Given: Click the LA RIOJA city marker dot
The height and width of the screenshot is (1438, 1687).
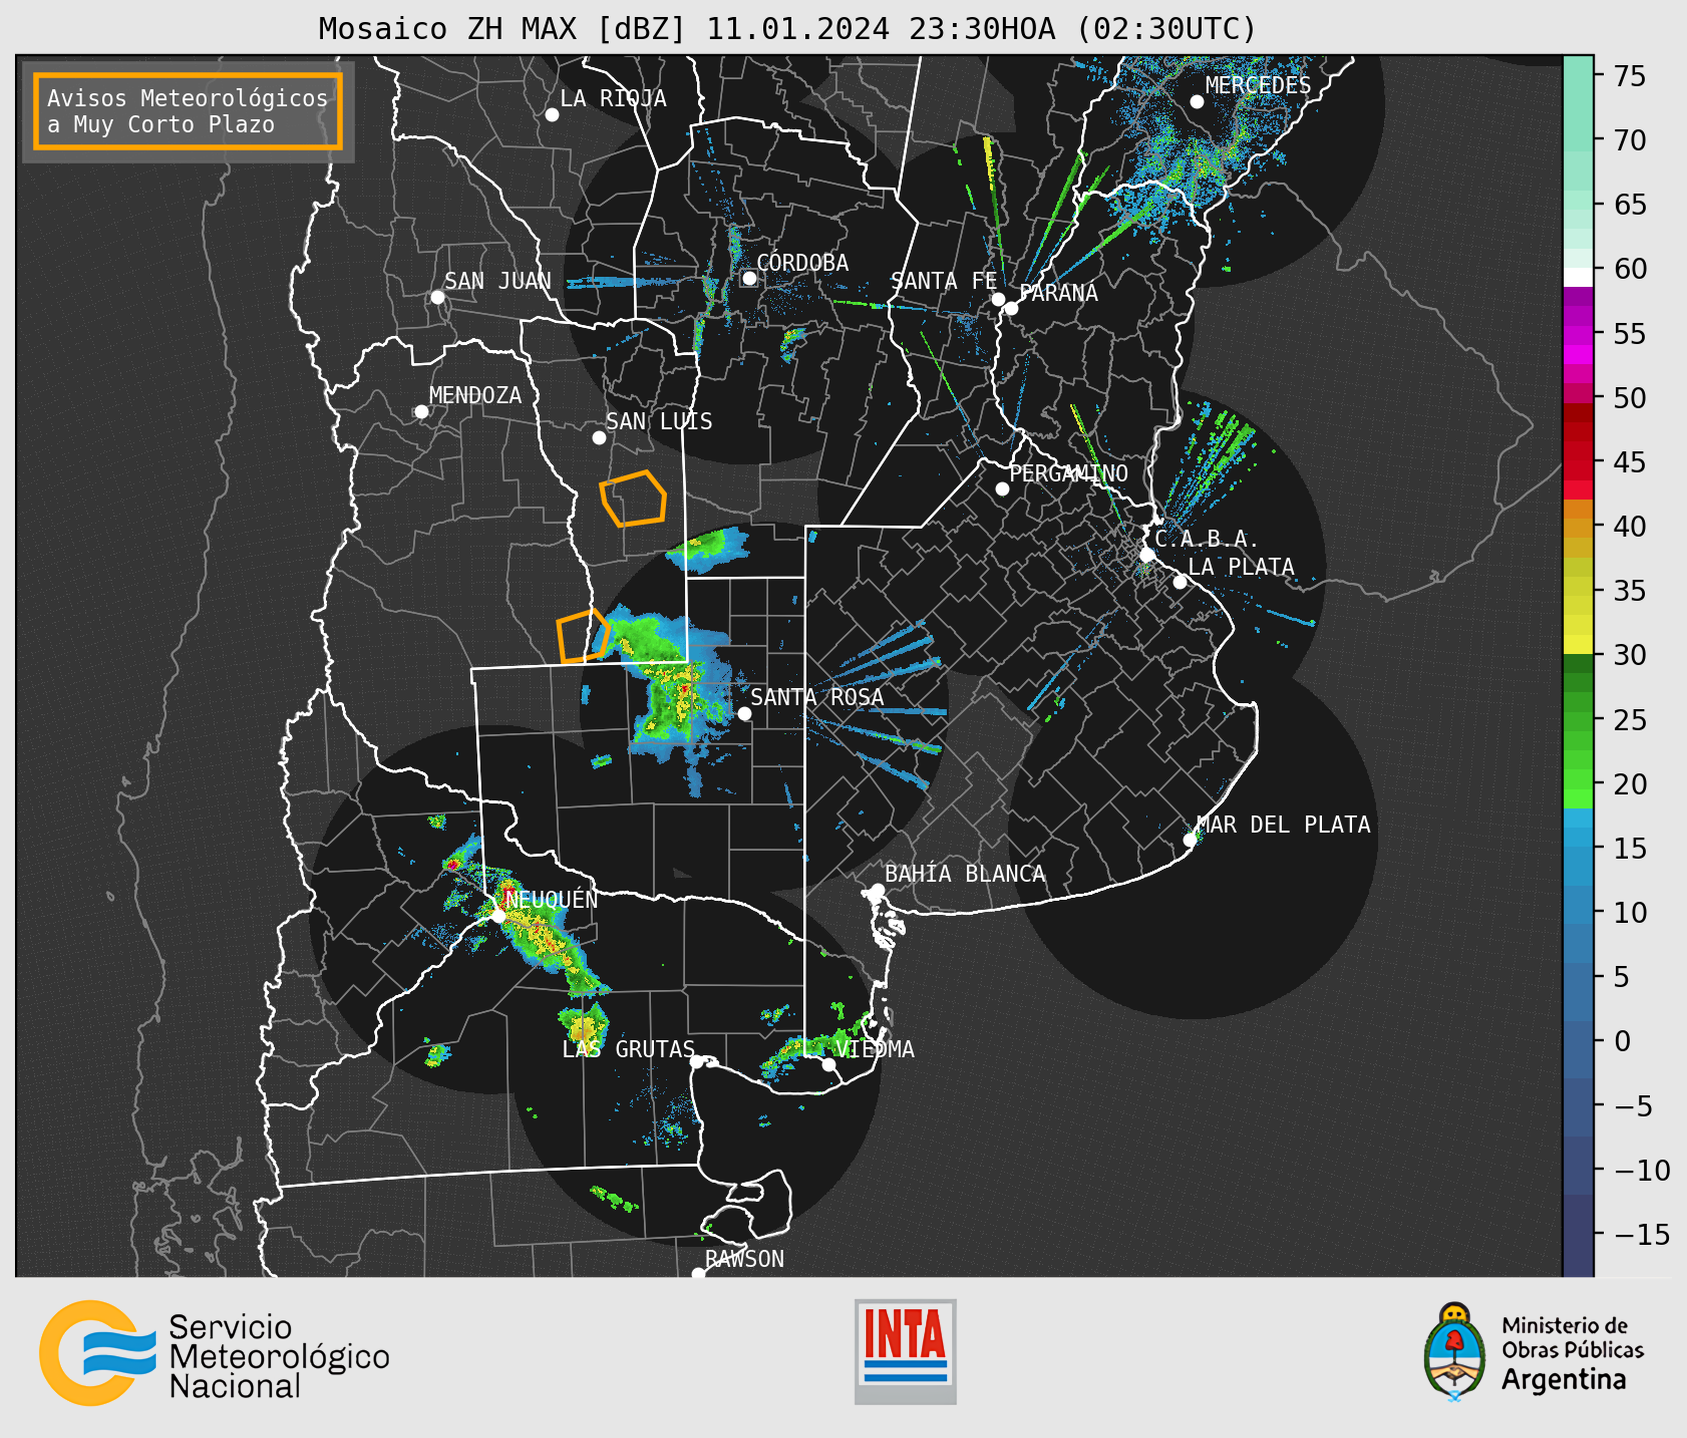Looking at the screenshot, I should [552, 115].
